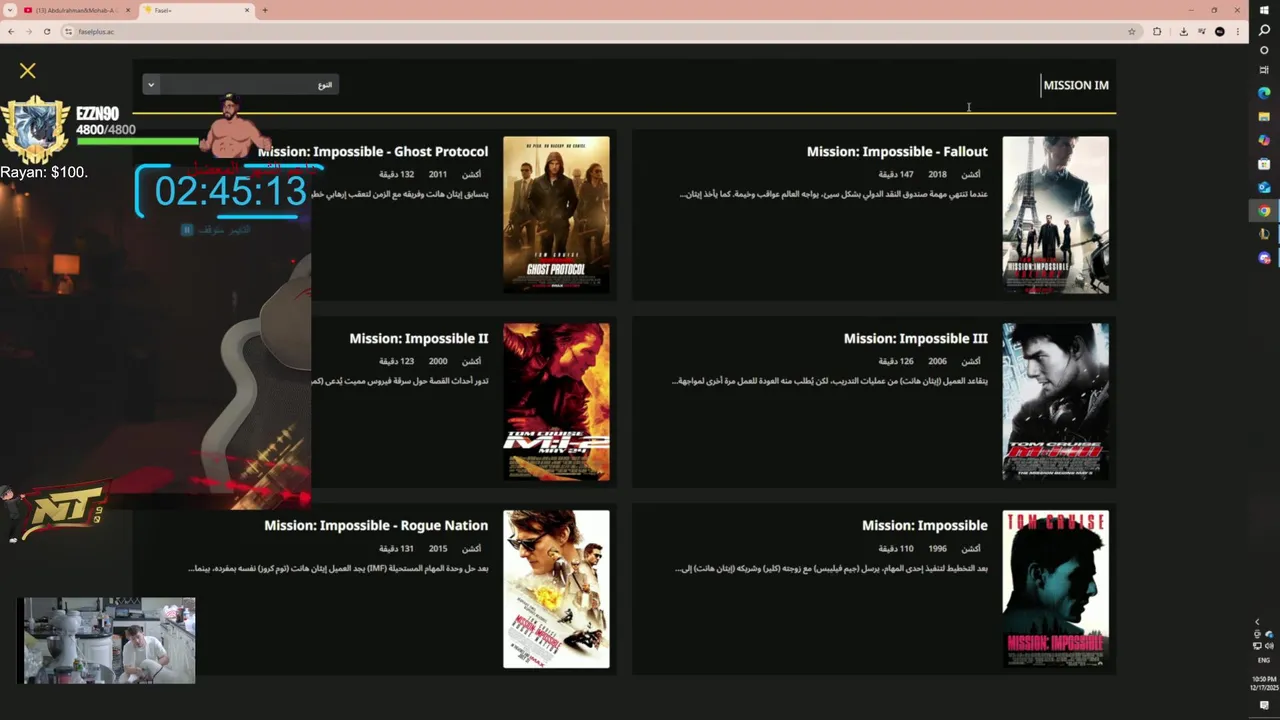
Task: Select the Rogue Nation movie poster
Action: click(556, 589)
